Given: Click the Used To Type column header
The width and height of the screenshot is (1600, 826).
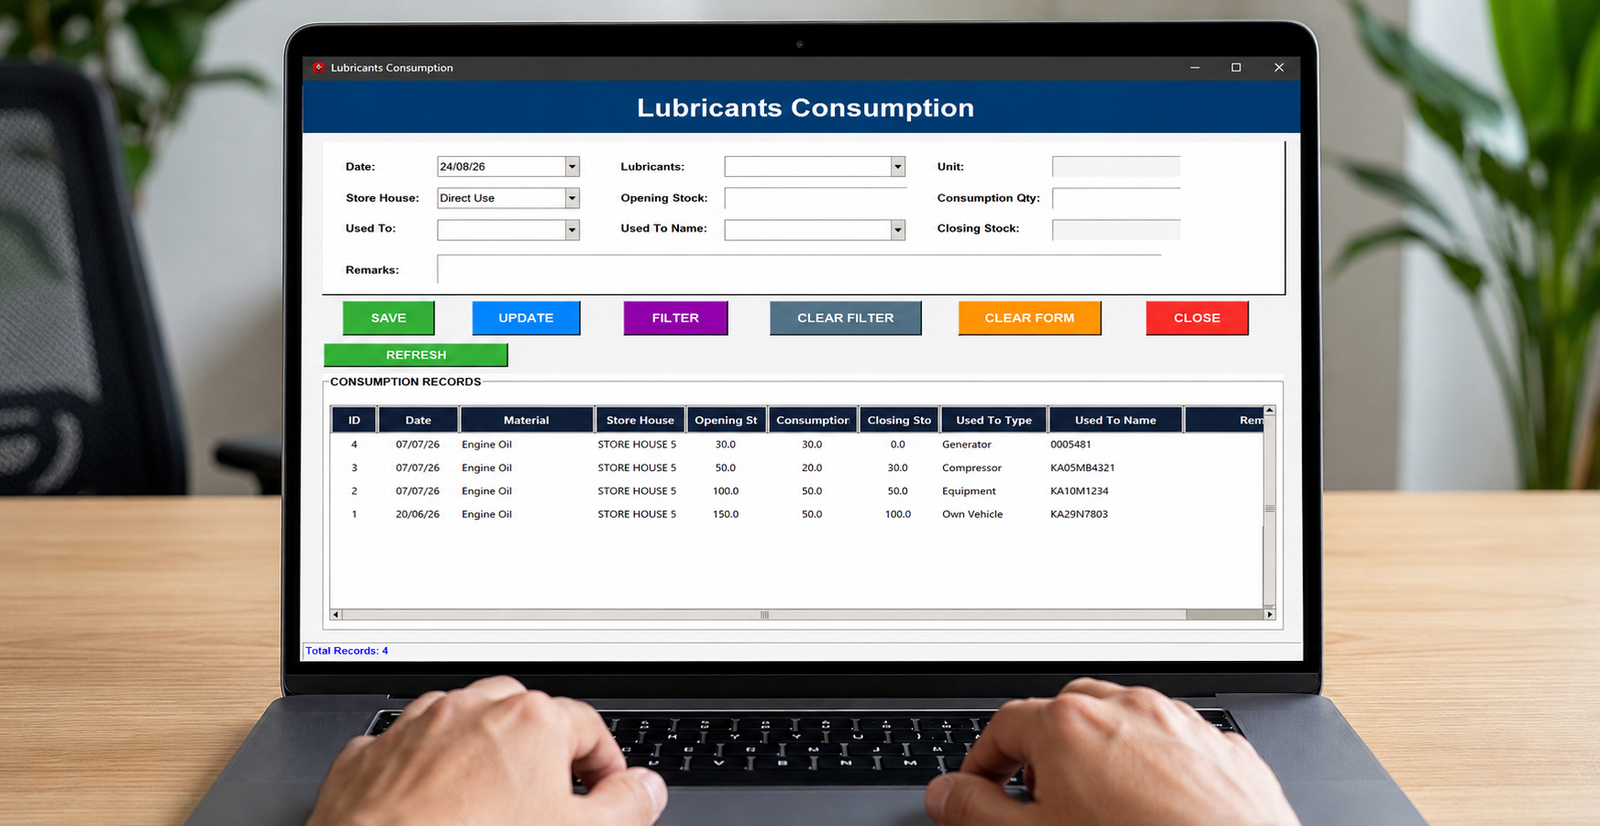Looking at the screenshot, I should click(994, 420).
